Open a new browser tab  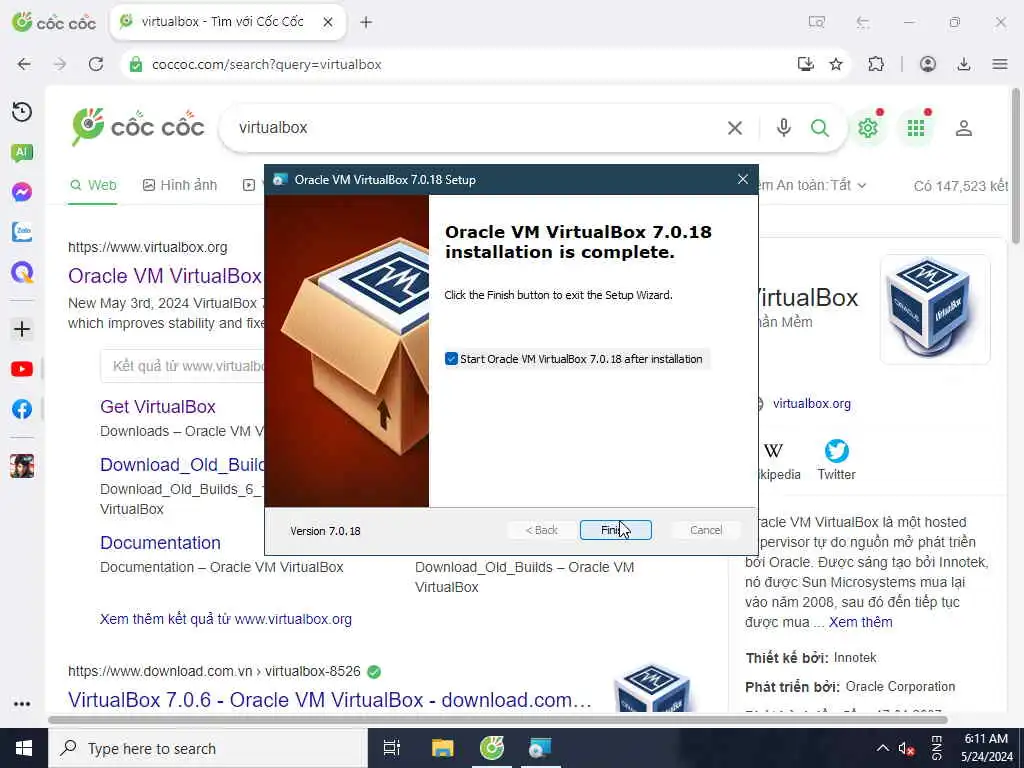coord(366,22)
